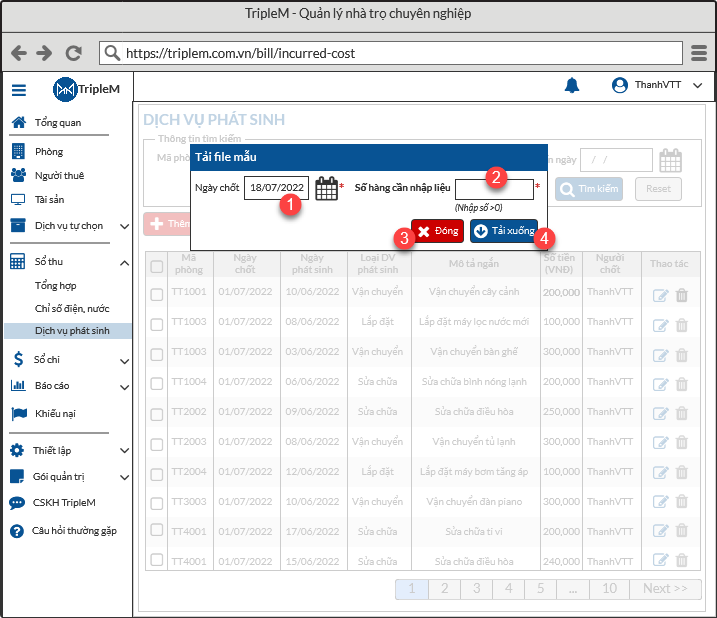The width and height of the screenshot is (717, 618).
Task: Click edit icon for TT1001 first row
Action: coord(660,295)
